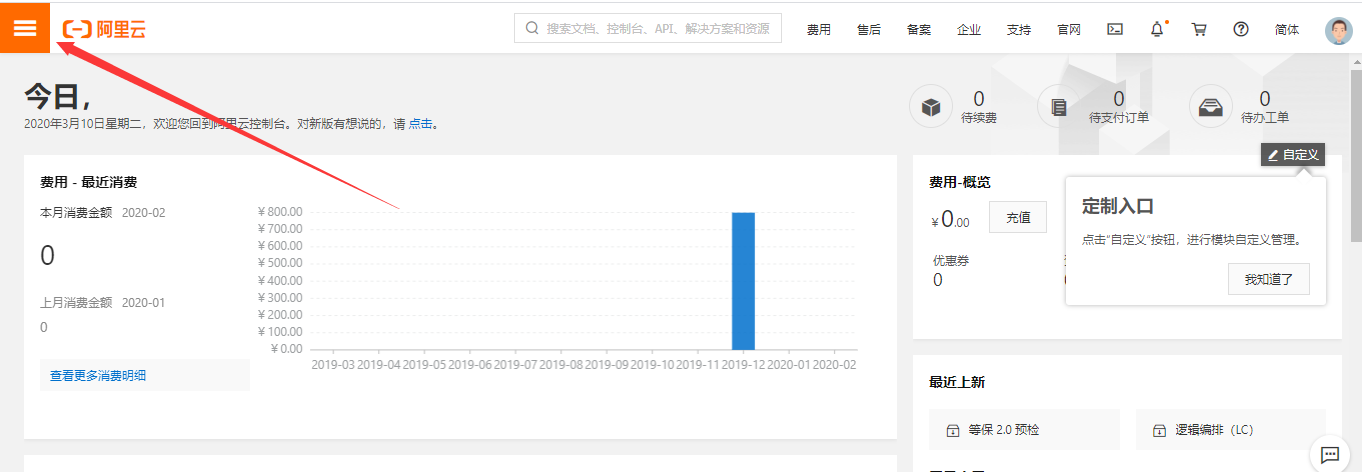Click the 上月消费金额 label
1362x472 pixels.
[x=76, y=302]
